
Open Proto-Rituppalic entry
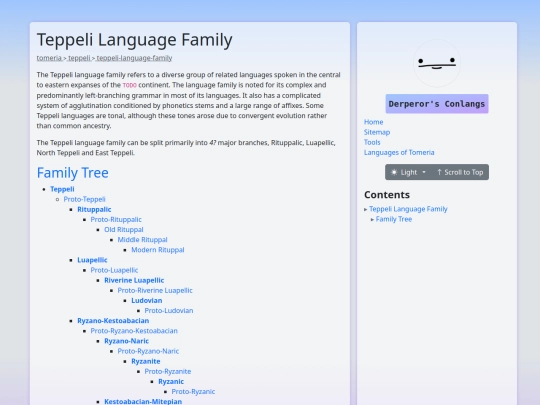[x=116, y=219]
